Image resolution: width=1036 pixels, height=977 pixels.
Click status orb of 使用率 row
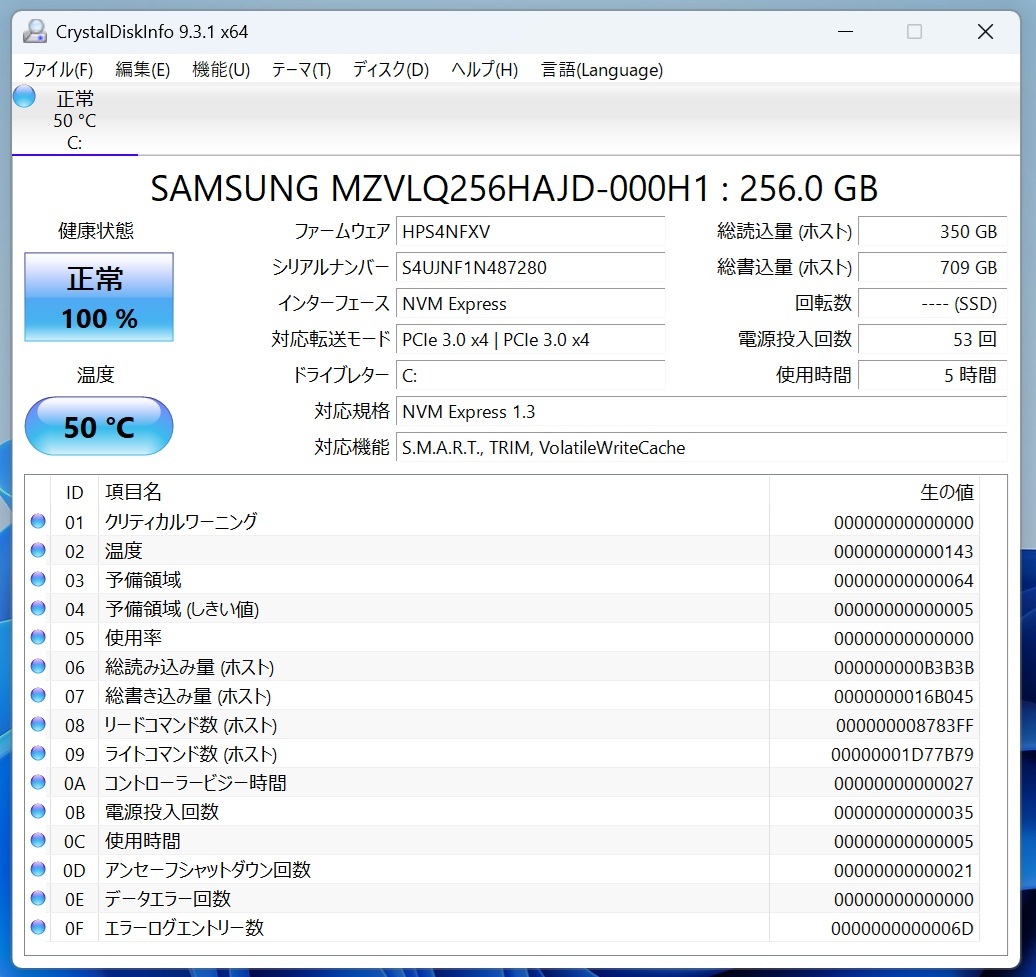coord(38,637)
